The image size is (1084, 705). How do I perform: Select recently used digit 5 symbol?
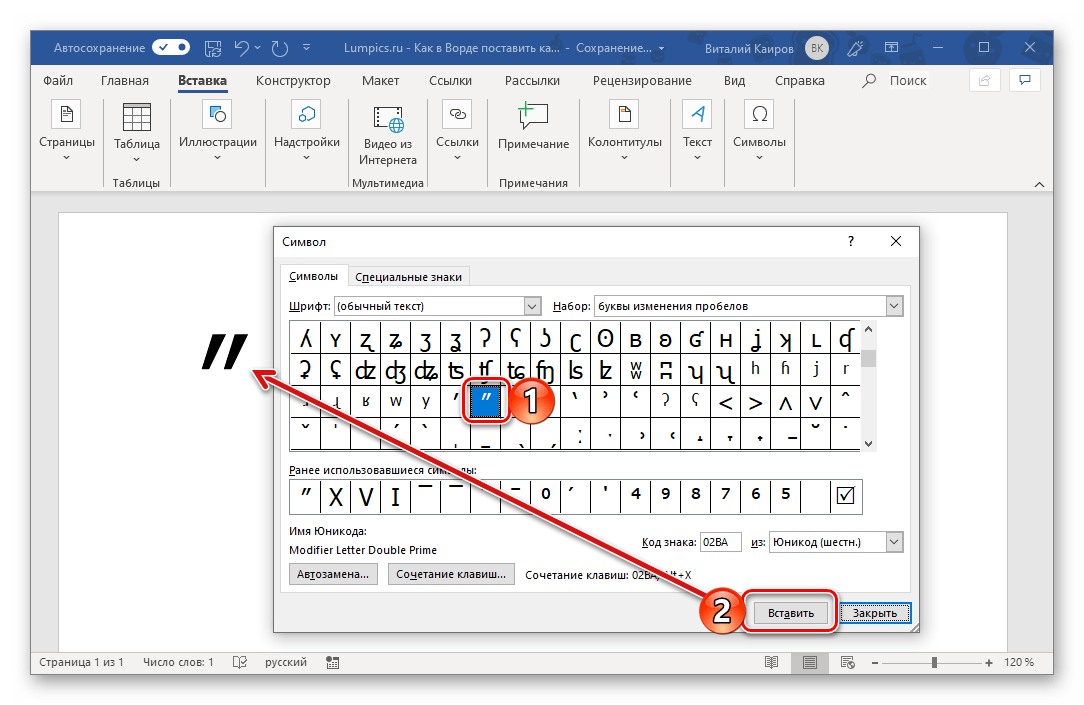point(785,496)
